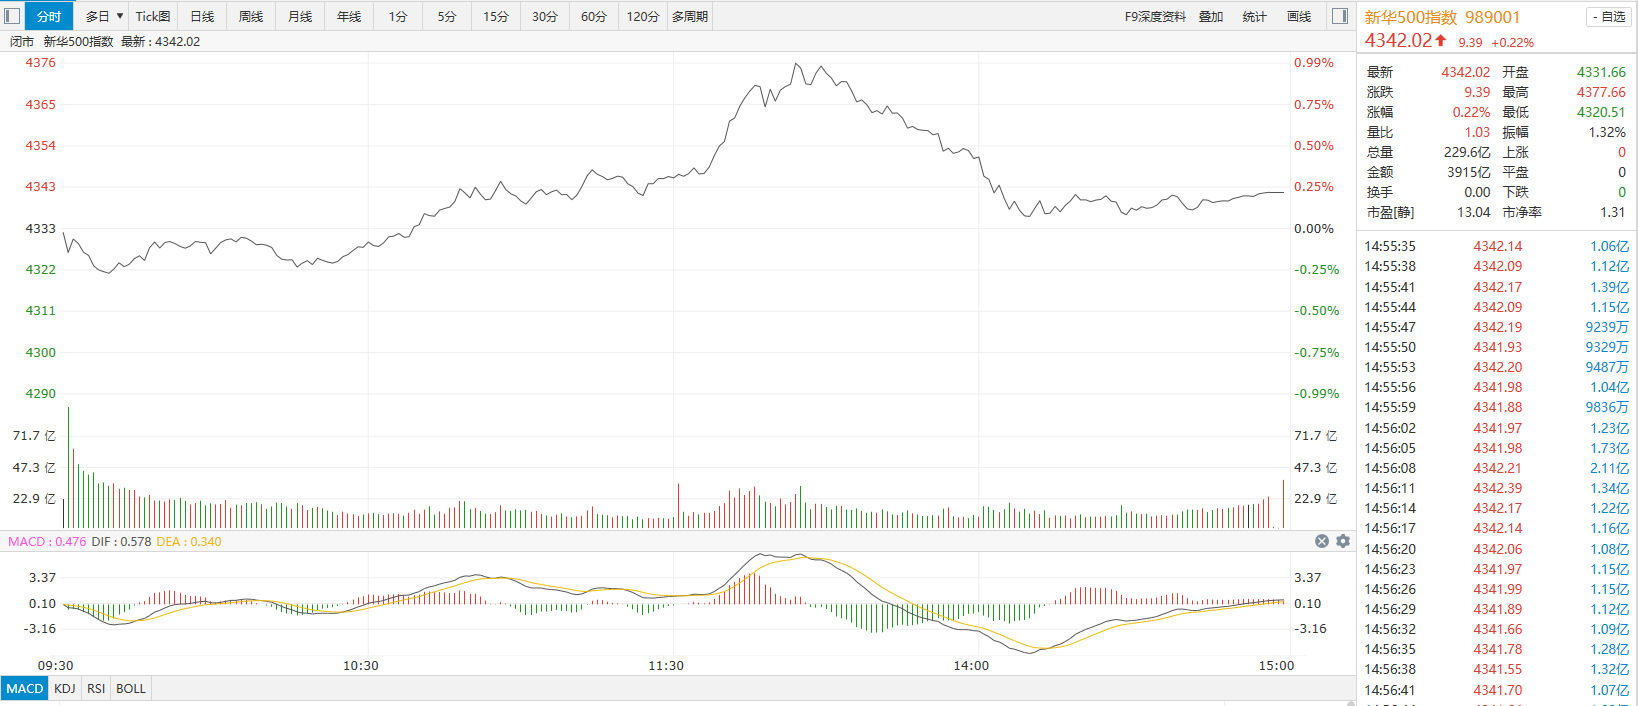The width and height of the screenshot is (1638, 706).
Task: Switch to 日线 daily chart
Action: click(202, 16)
